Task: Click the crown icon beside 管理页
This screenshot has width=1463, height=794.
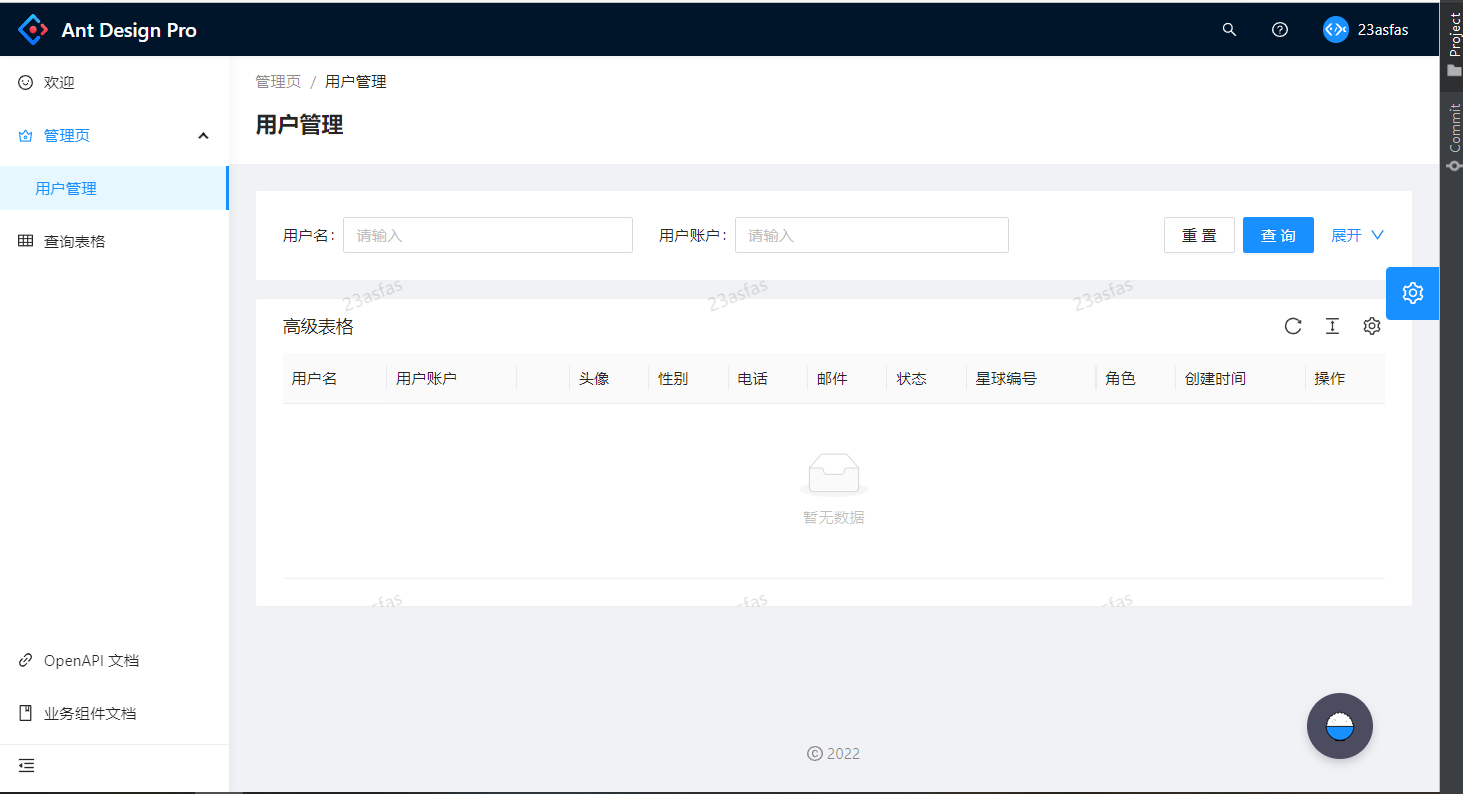Action: tap(25, 135)
